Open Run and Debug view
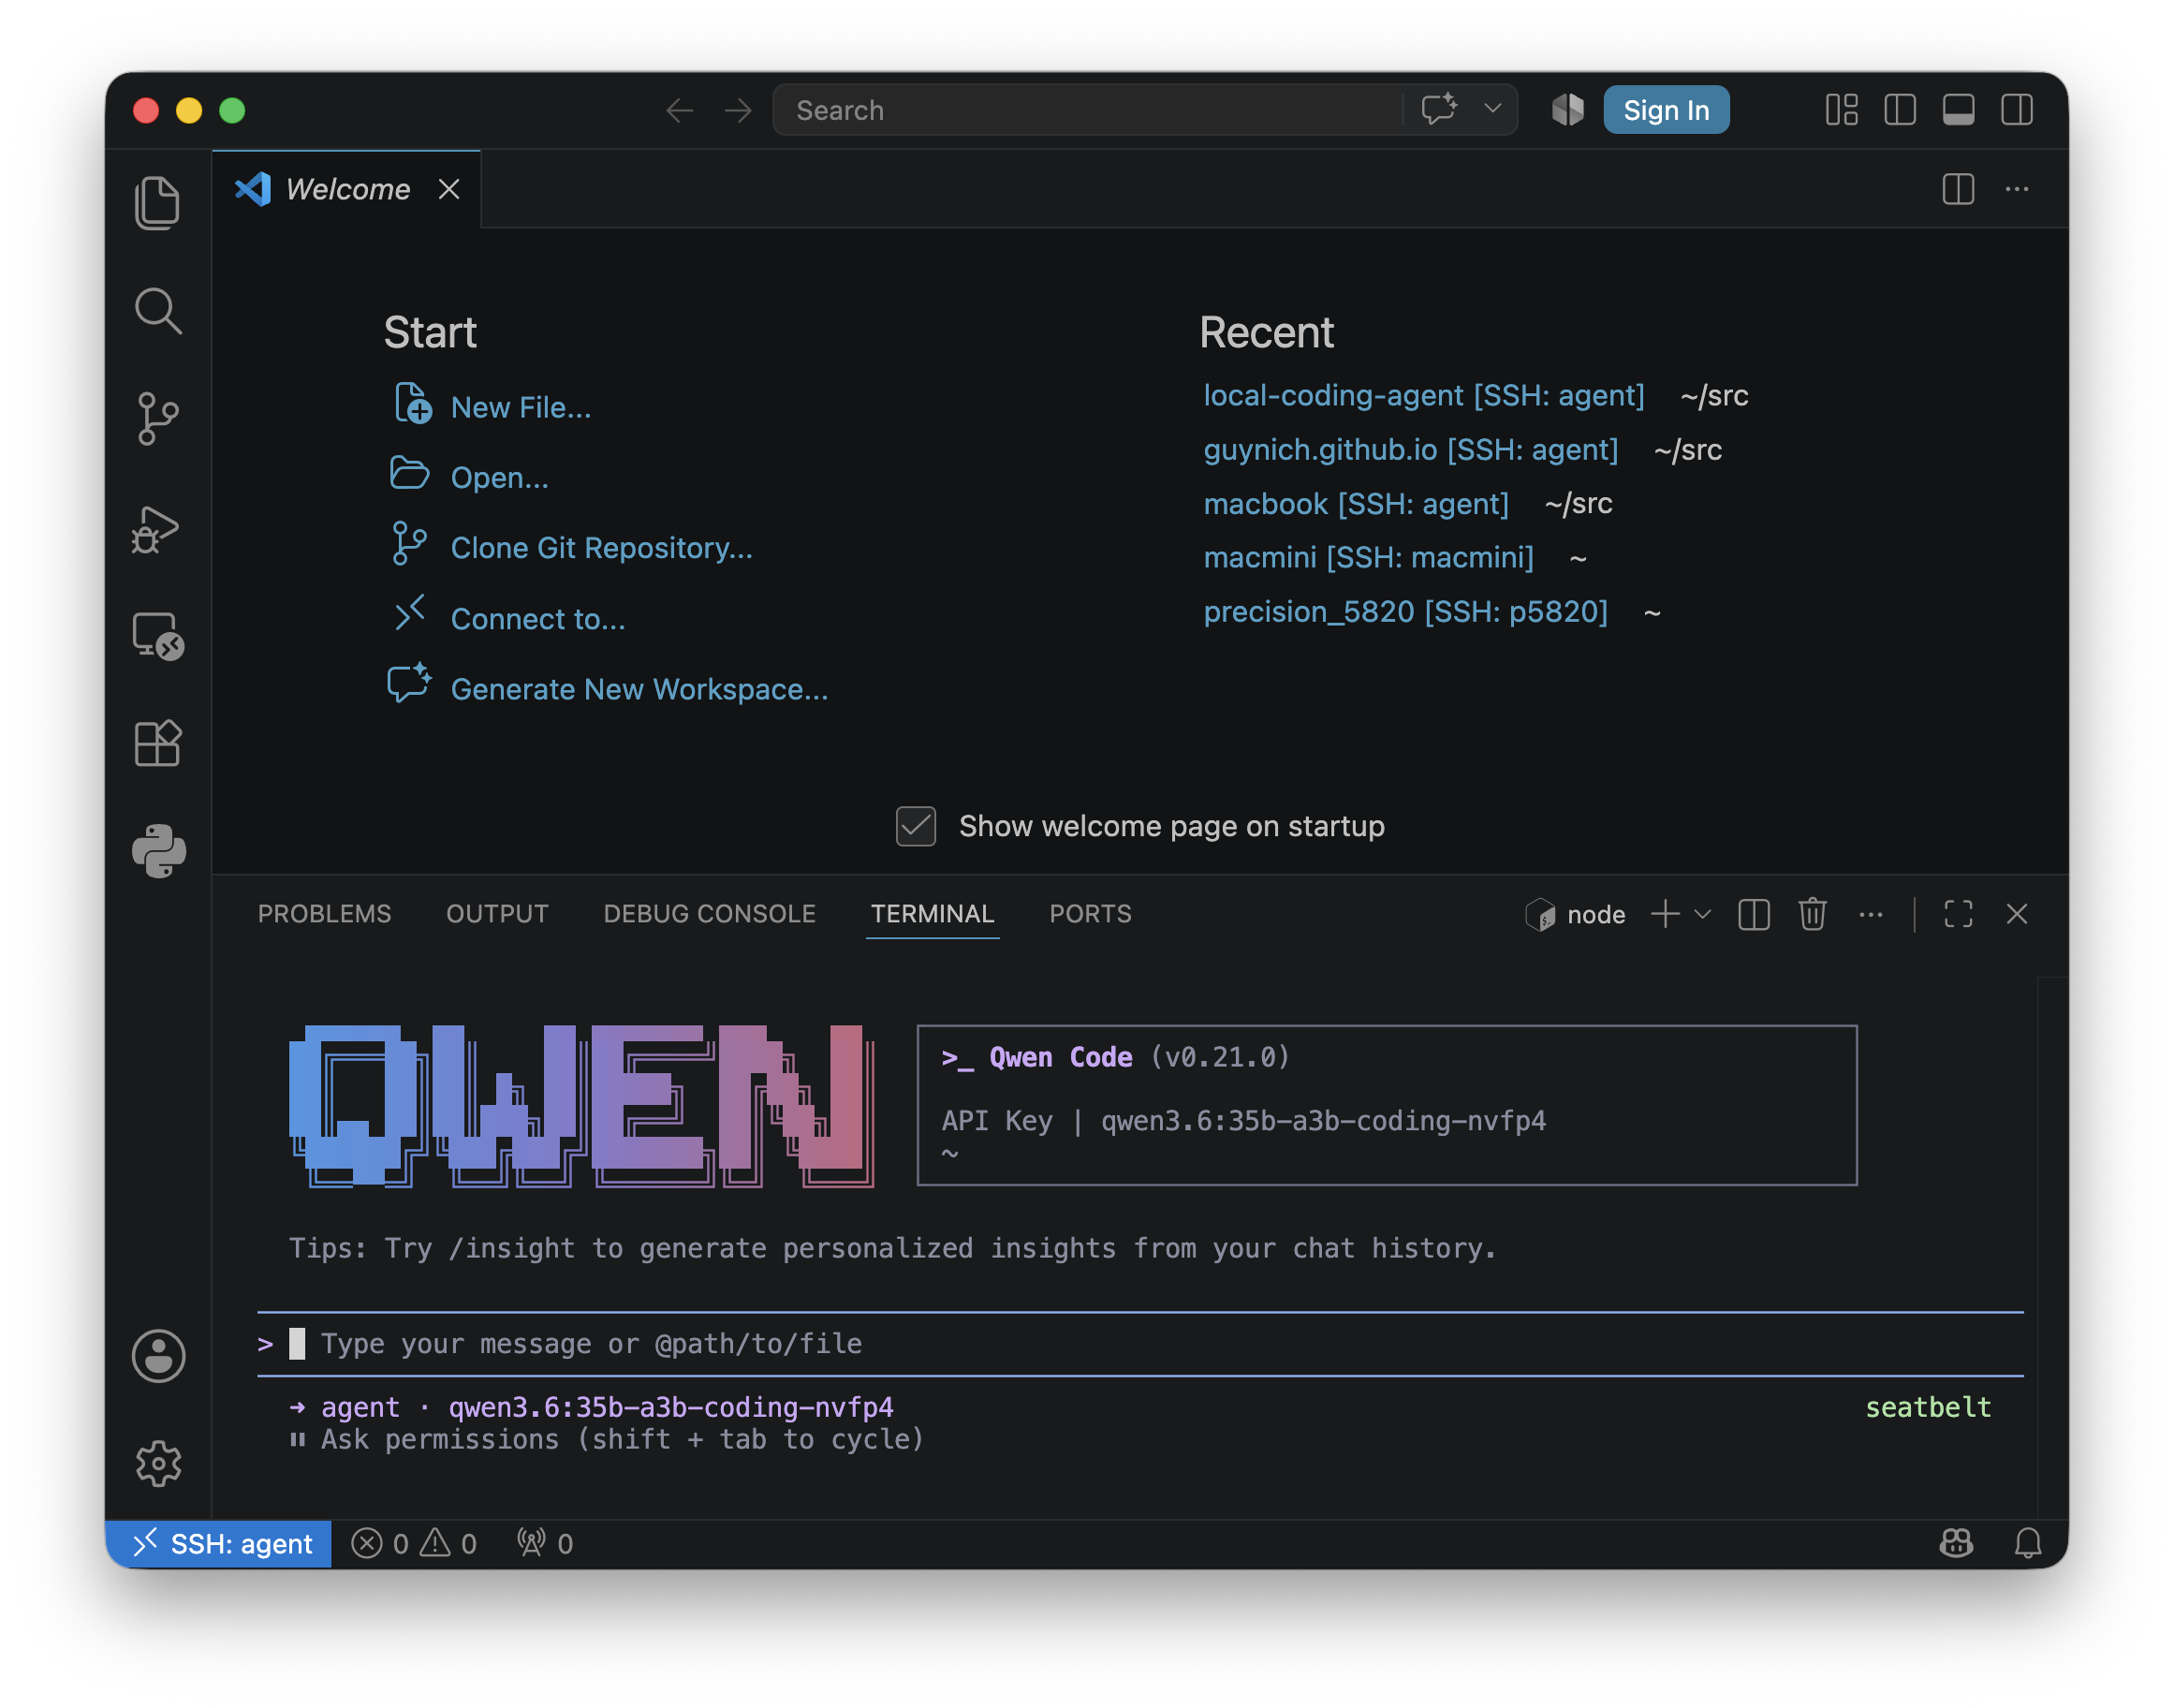The image size is (2174, 1708). 158,528
